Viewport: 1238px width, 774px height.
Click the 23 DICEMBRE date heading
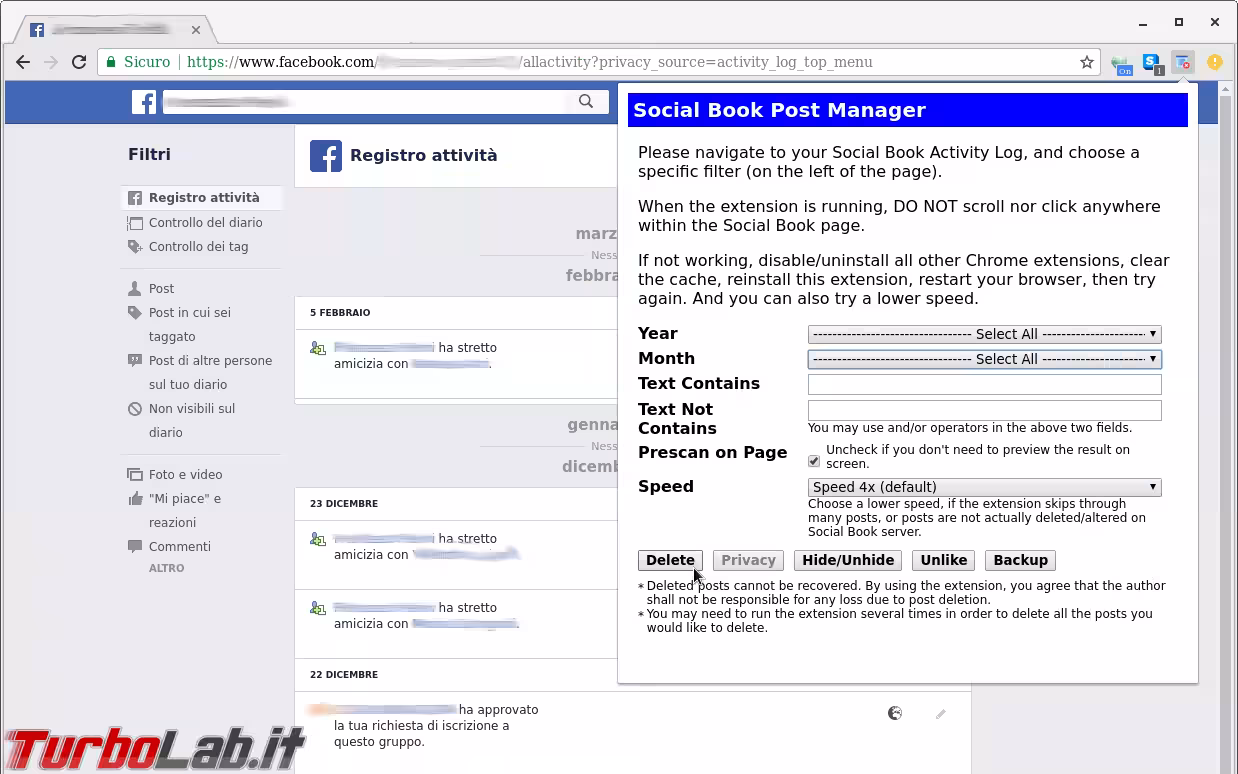point(344,503)
